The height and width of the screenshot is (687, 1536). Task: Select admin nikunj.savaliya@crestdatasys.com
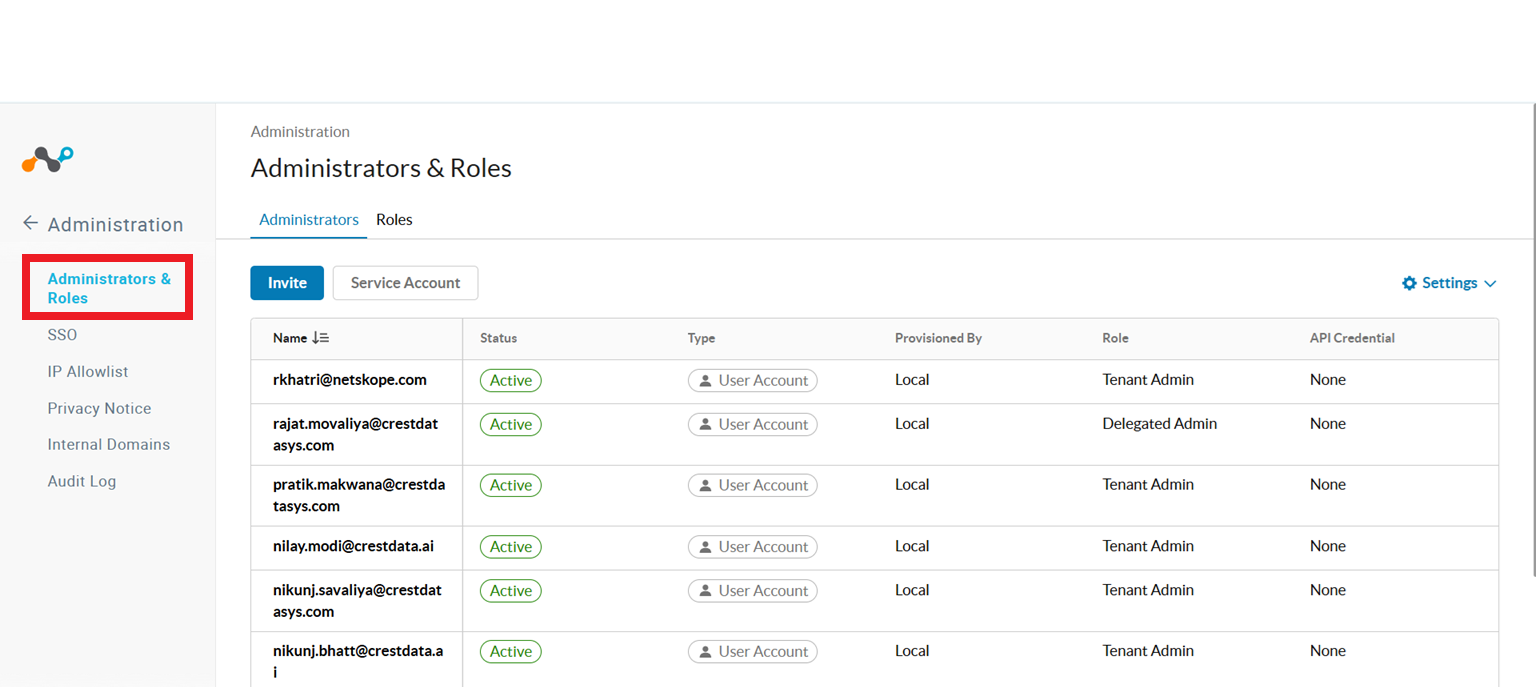click(x=357, y=600)
